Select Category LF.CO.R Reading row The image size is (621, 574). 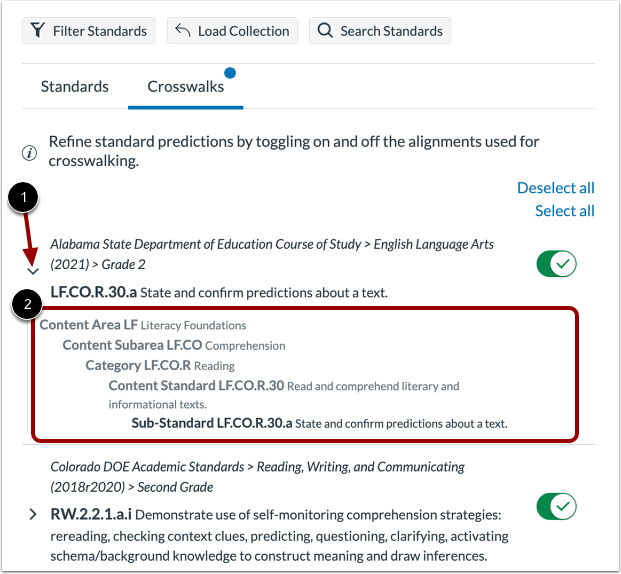(x=160, y=365)
